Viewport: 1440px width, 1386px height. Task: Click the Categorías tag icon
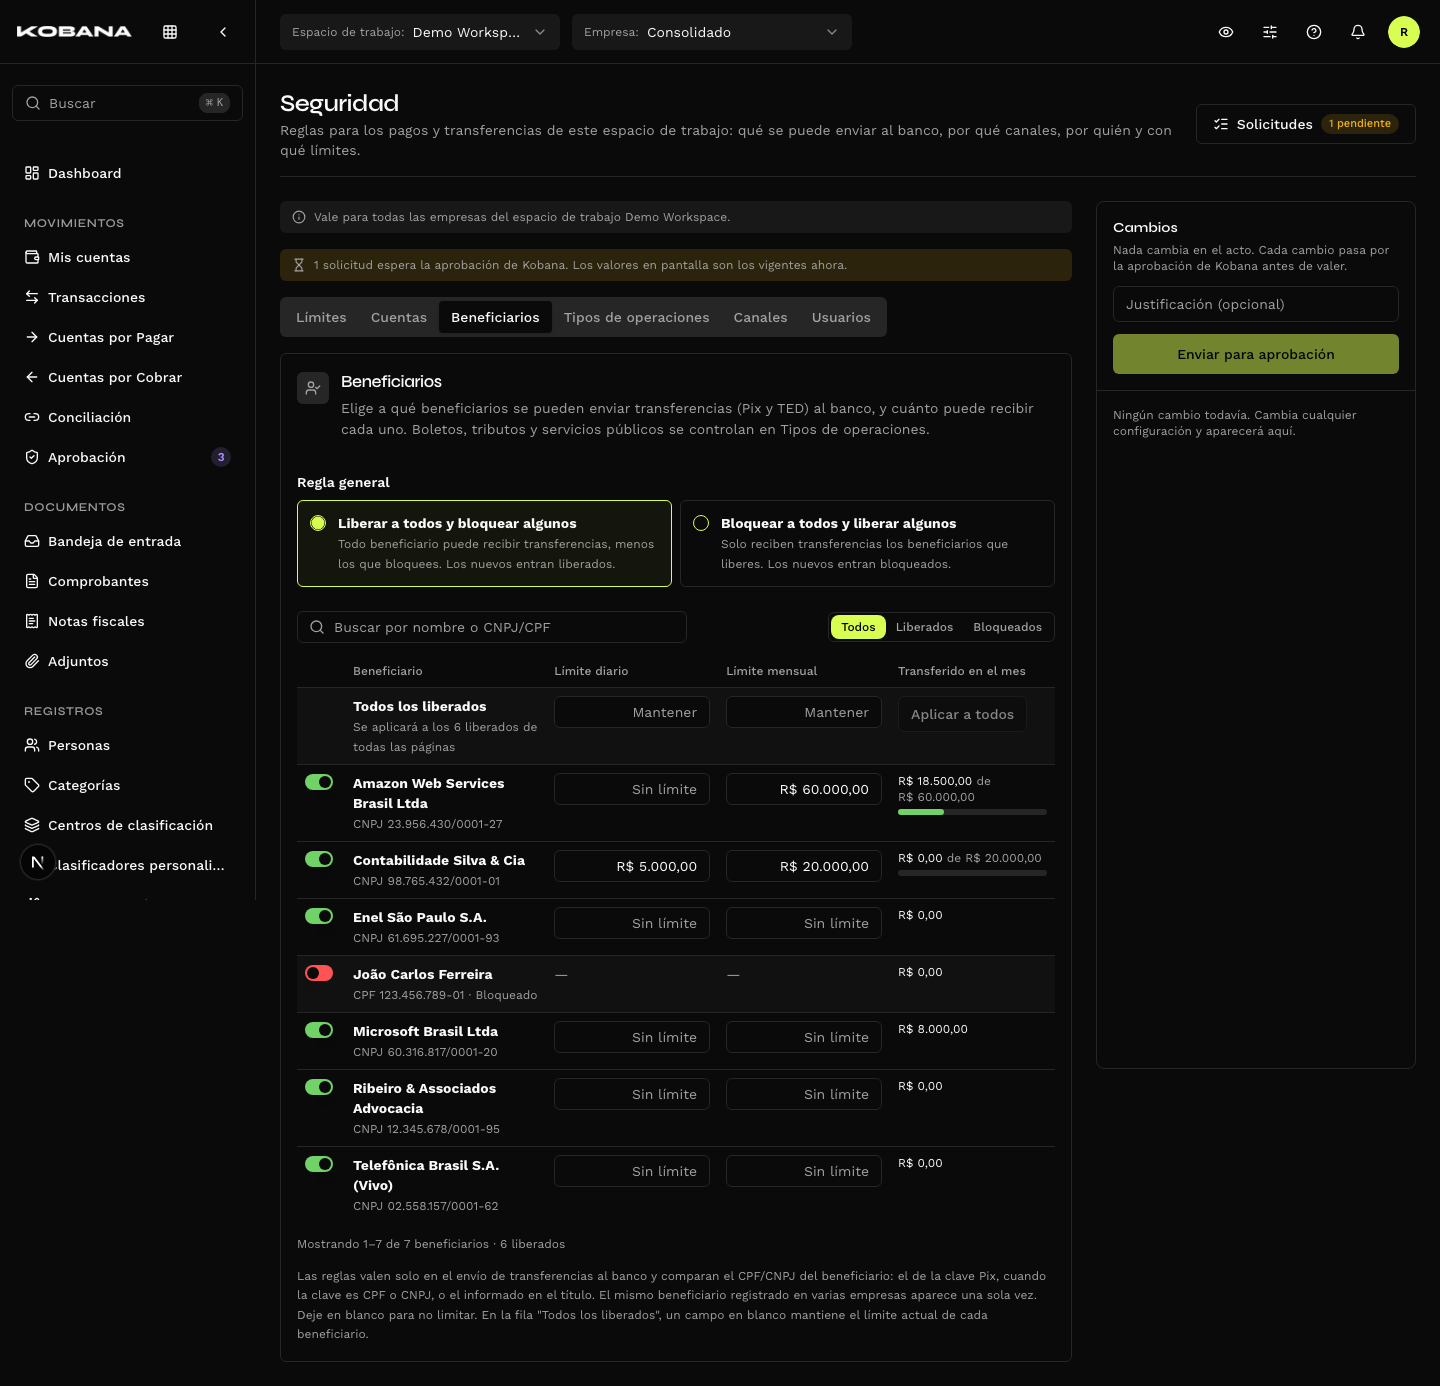tap(32, 785)
